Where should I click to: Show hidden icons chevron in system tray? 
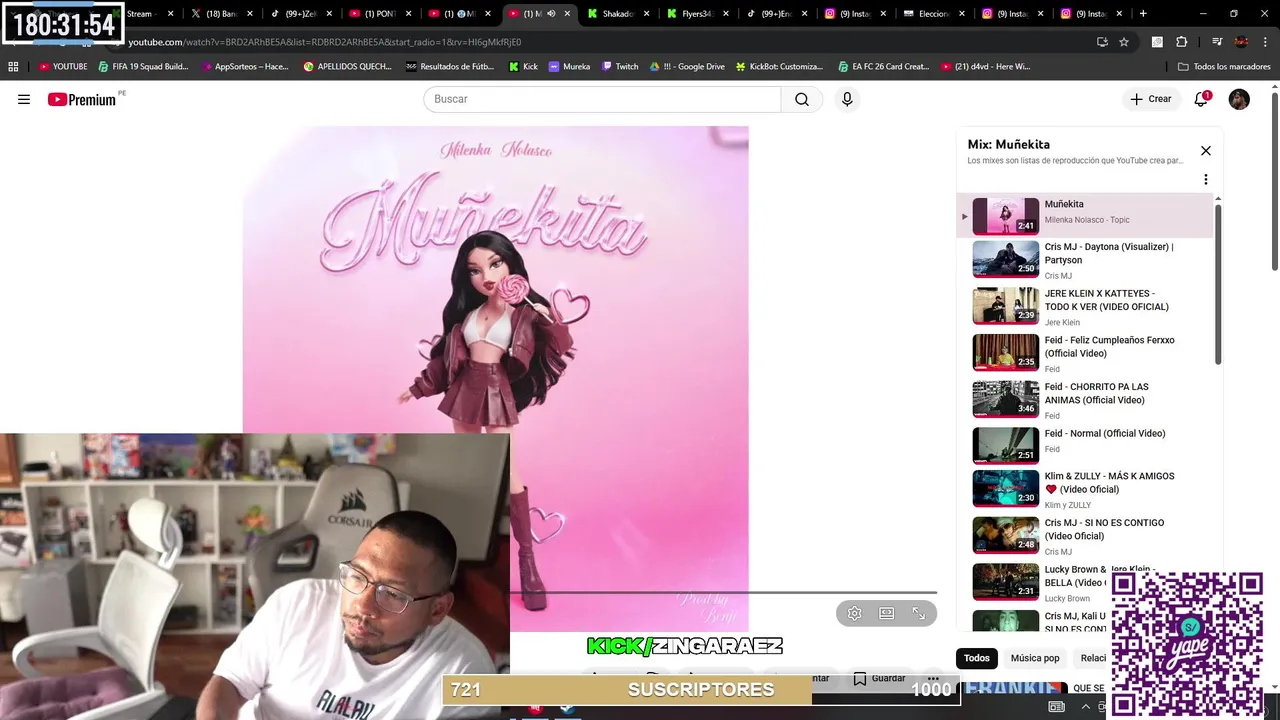coord(1086,707)
